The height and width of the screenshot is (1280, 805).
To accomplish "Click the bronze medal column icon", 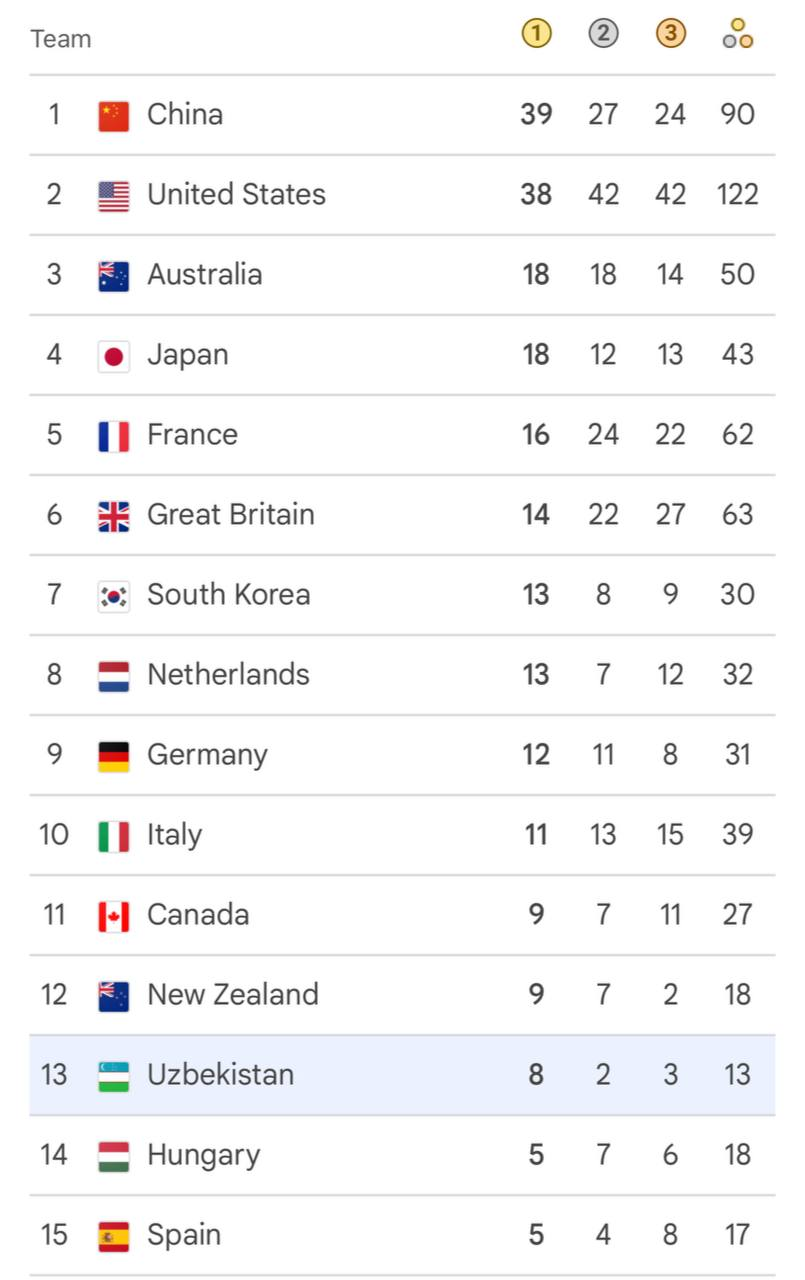I will point(670,34).
